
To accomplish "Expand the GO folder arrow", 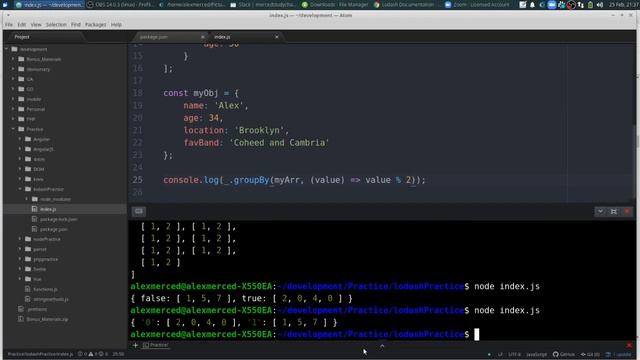I will (13, 89).
